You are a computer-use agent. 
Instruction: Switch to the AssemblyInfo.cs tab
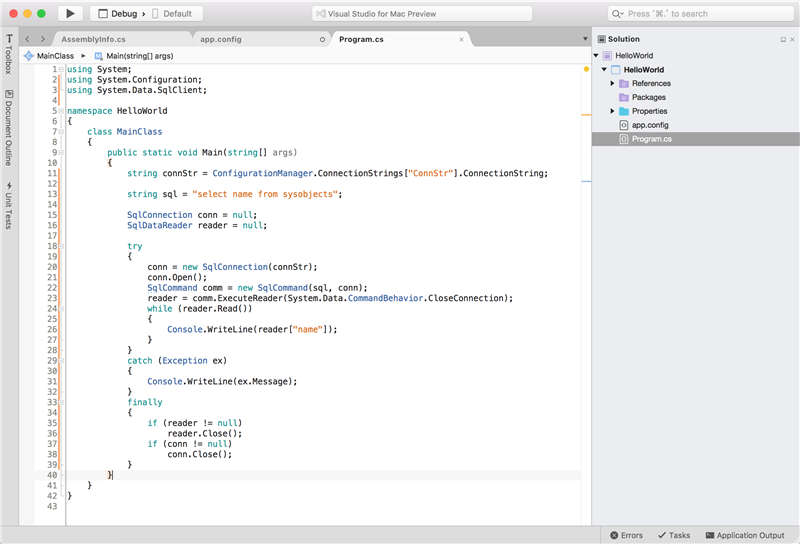tap(93, 39)
